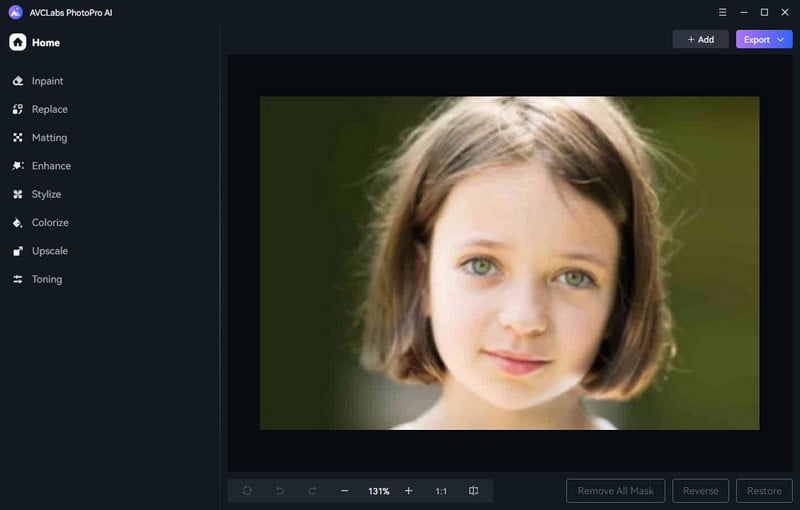Open the Toning menu item
800x510 pixels.
[x=47, y=279]
